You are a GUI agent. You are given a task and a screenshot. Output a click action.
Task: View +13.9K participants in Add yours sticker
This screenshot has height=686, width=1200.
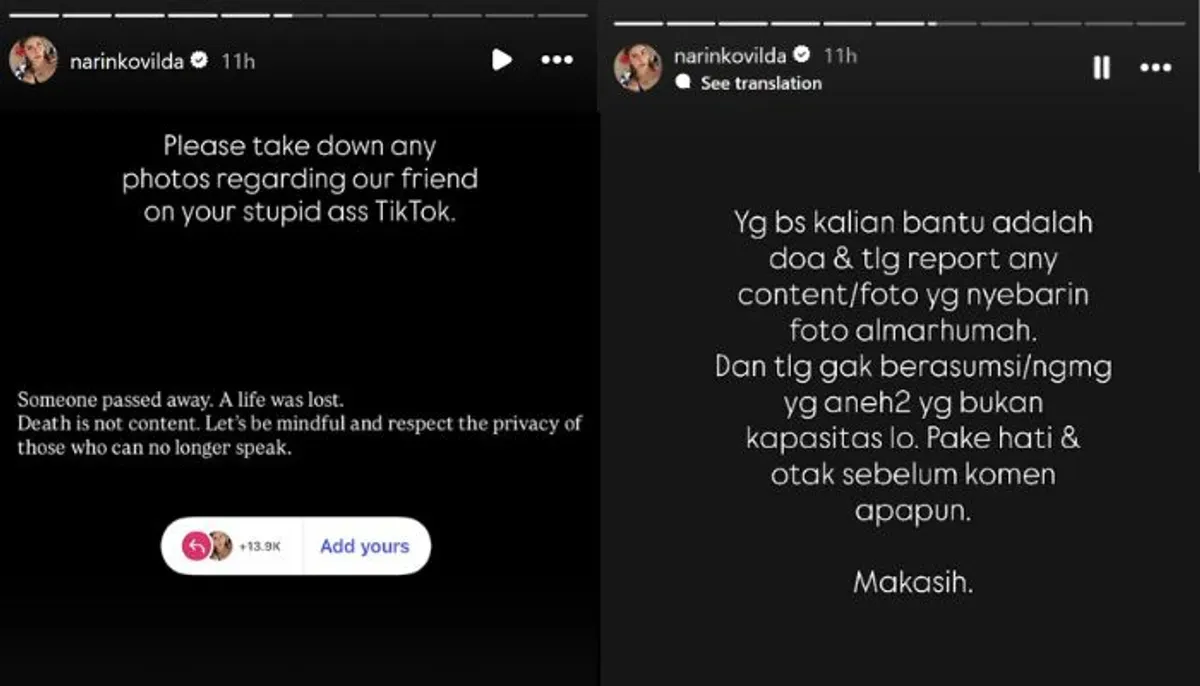260,546
